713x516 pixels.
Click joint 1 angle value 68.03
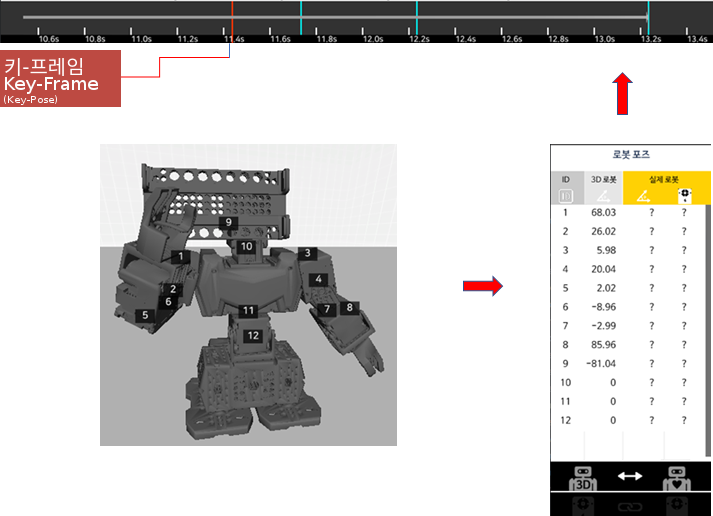(x=603, y=212)
